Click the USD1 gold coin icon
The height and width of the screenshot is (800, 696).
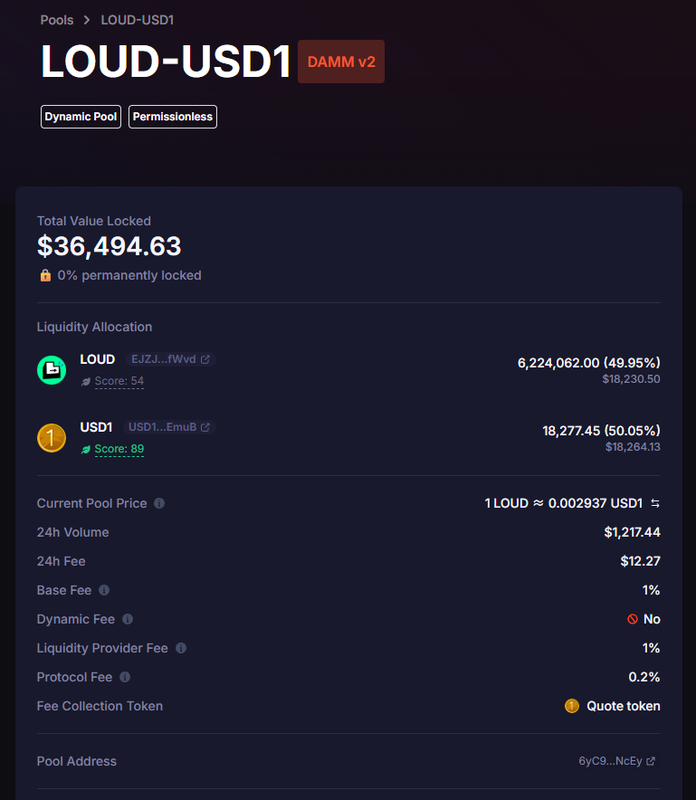[x=52, y=438]
